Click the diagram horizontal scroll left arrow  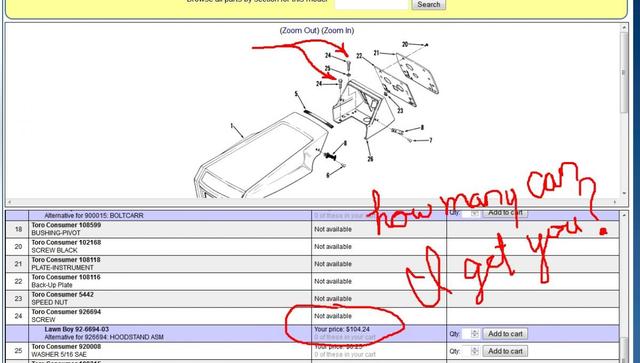[9, 202]
